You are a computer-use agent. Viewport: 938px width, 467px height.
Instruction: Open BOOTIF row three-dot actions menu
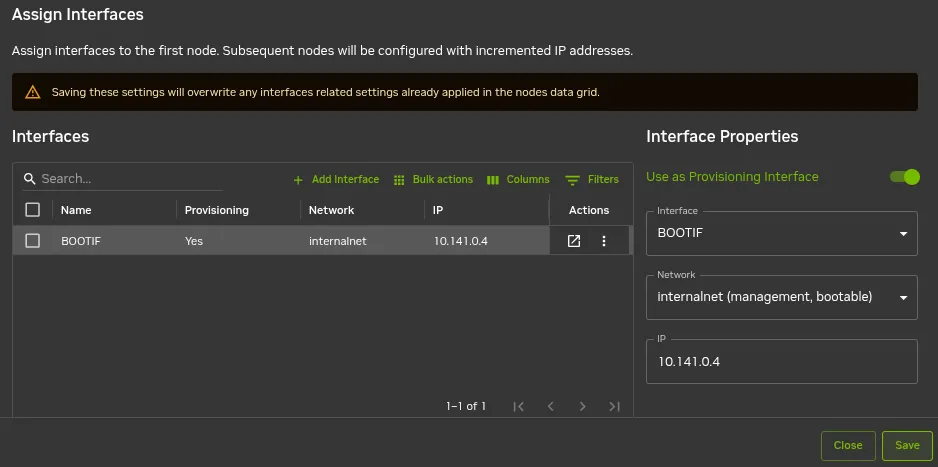pyautogui.click(x=604, y=241)
